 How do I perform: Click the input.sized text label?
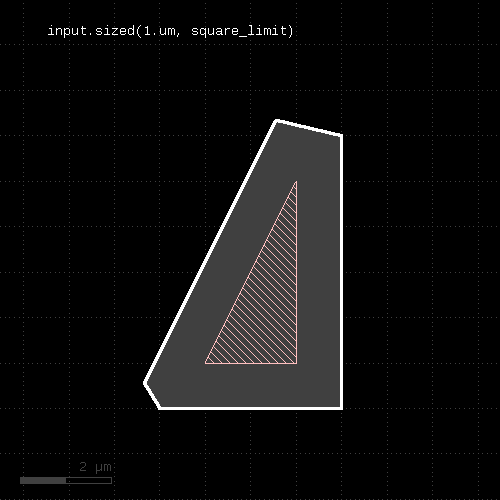pos(170,31)
